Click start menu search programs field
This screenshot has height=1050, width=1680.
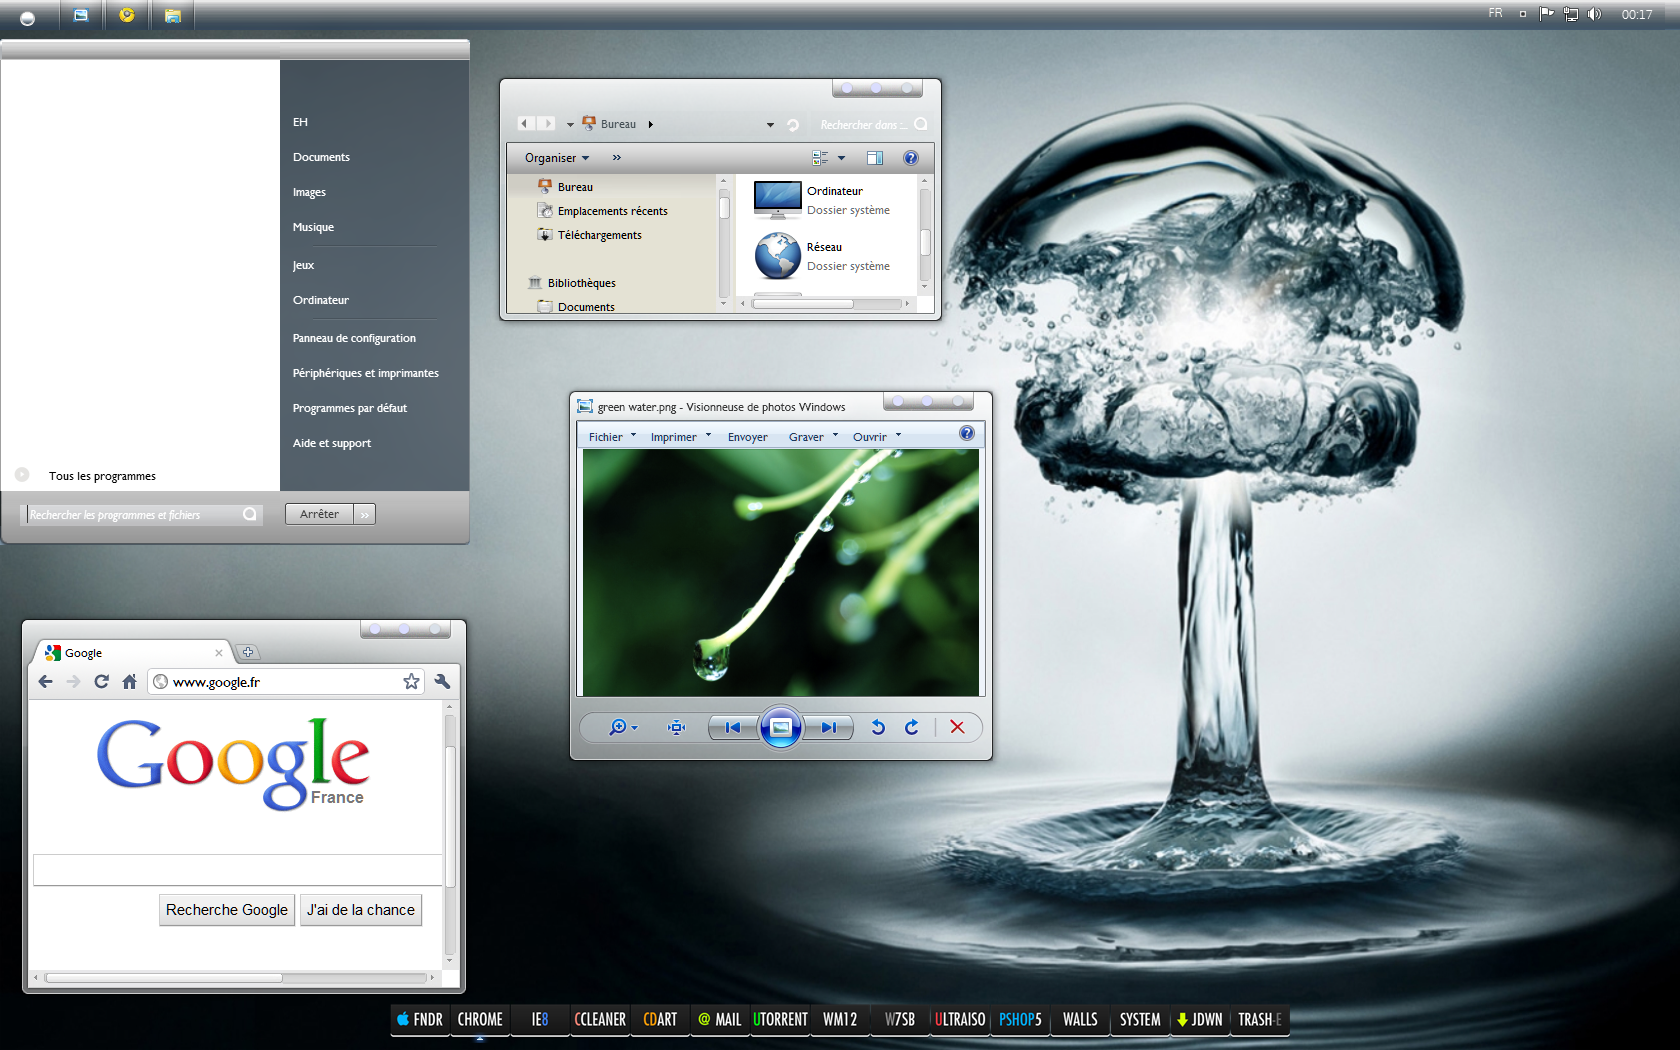tap(142, 515)
